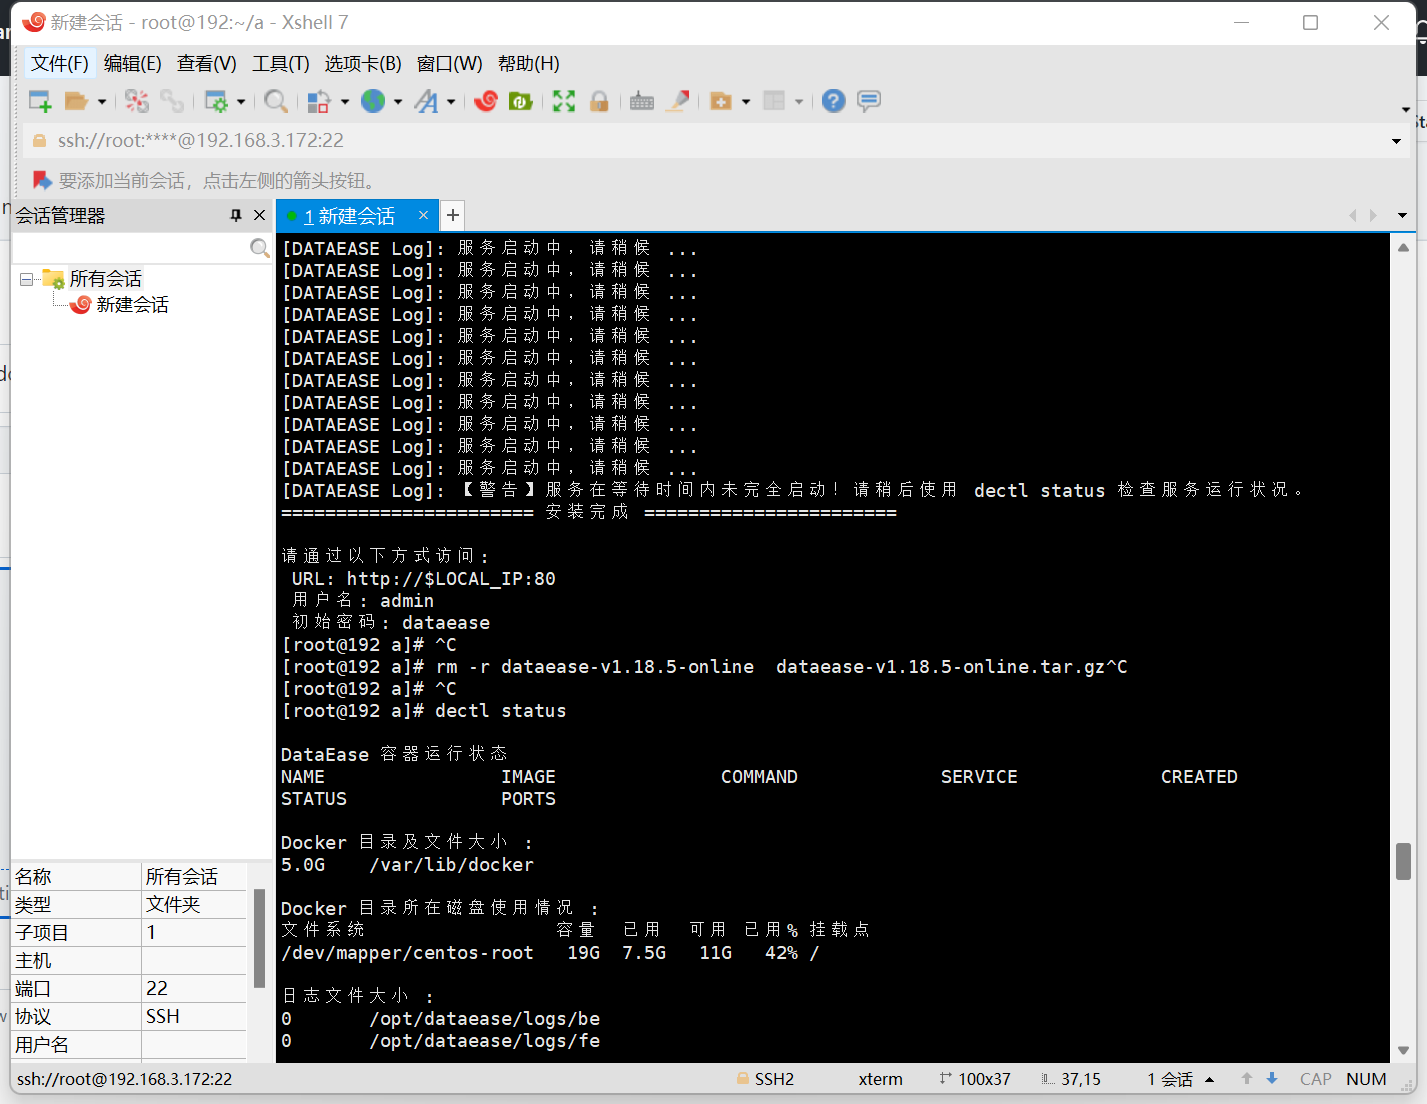This screenshot has width=1427, height=1104.
Task: Click the terminal vertical scrollbar thumb
Action: 1403,861
